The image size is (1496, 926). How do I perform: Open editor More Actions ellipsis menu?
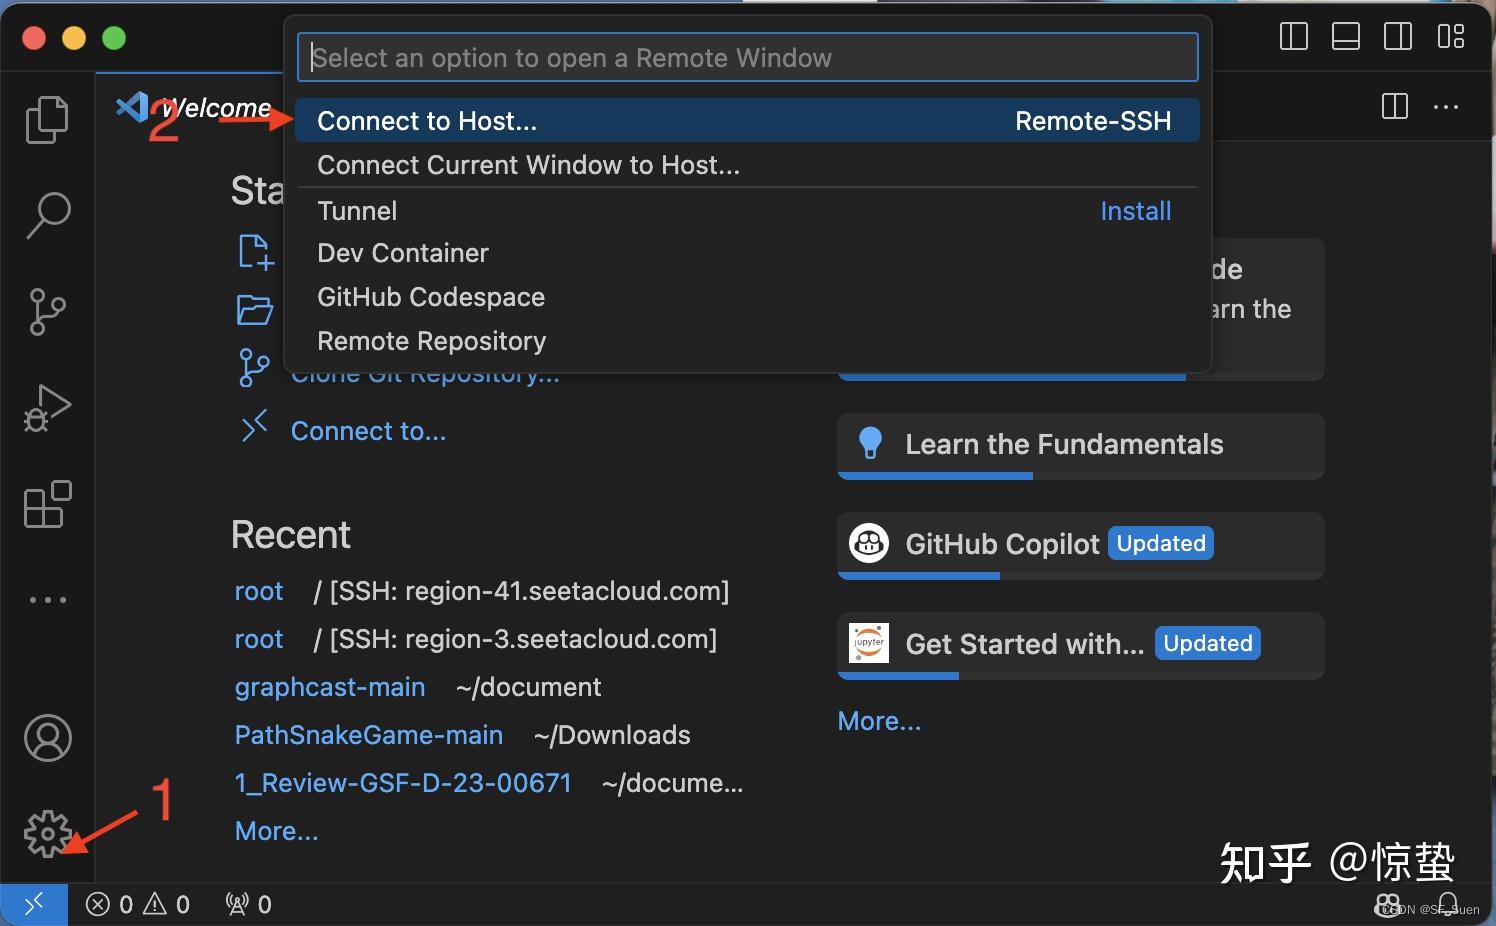(1446, 107)
